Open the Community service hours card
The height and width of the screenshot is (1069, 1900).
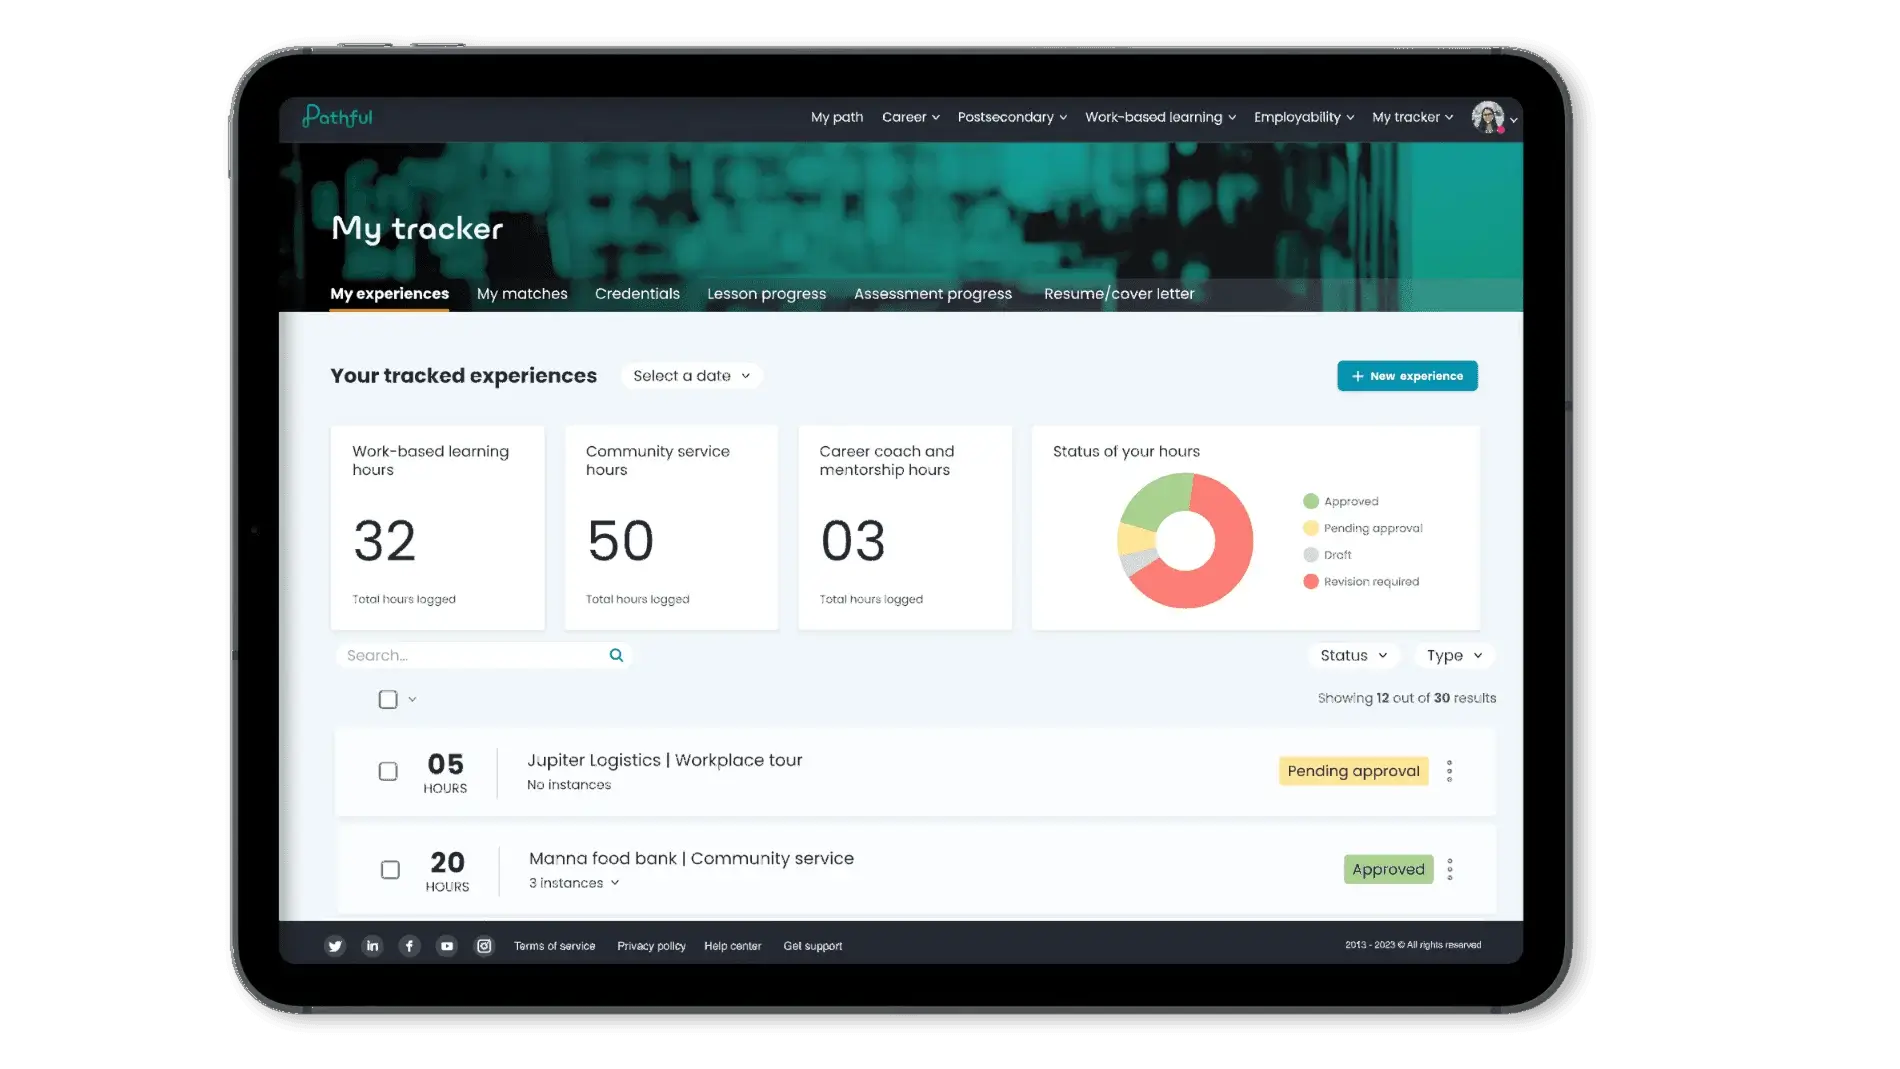671,527
